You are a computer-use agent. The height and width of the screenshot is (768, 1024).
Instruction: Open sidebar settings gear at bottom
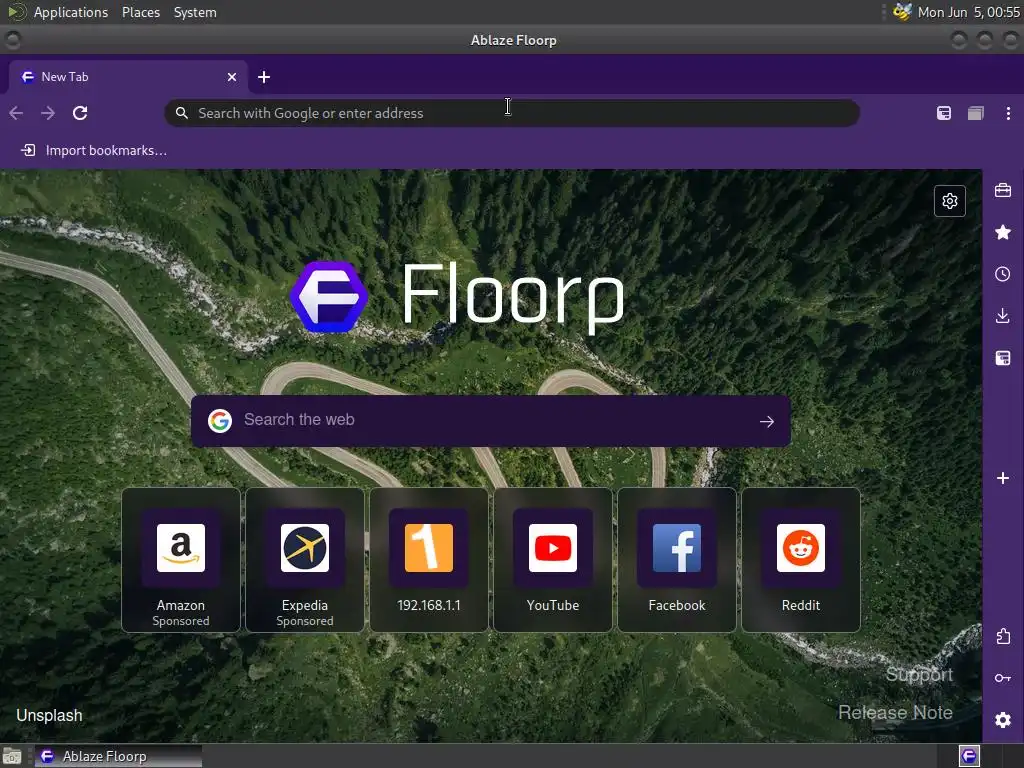pos(1003,720)
